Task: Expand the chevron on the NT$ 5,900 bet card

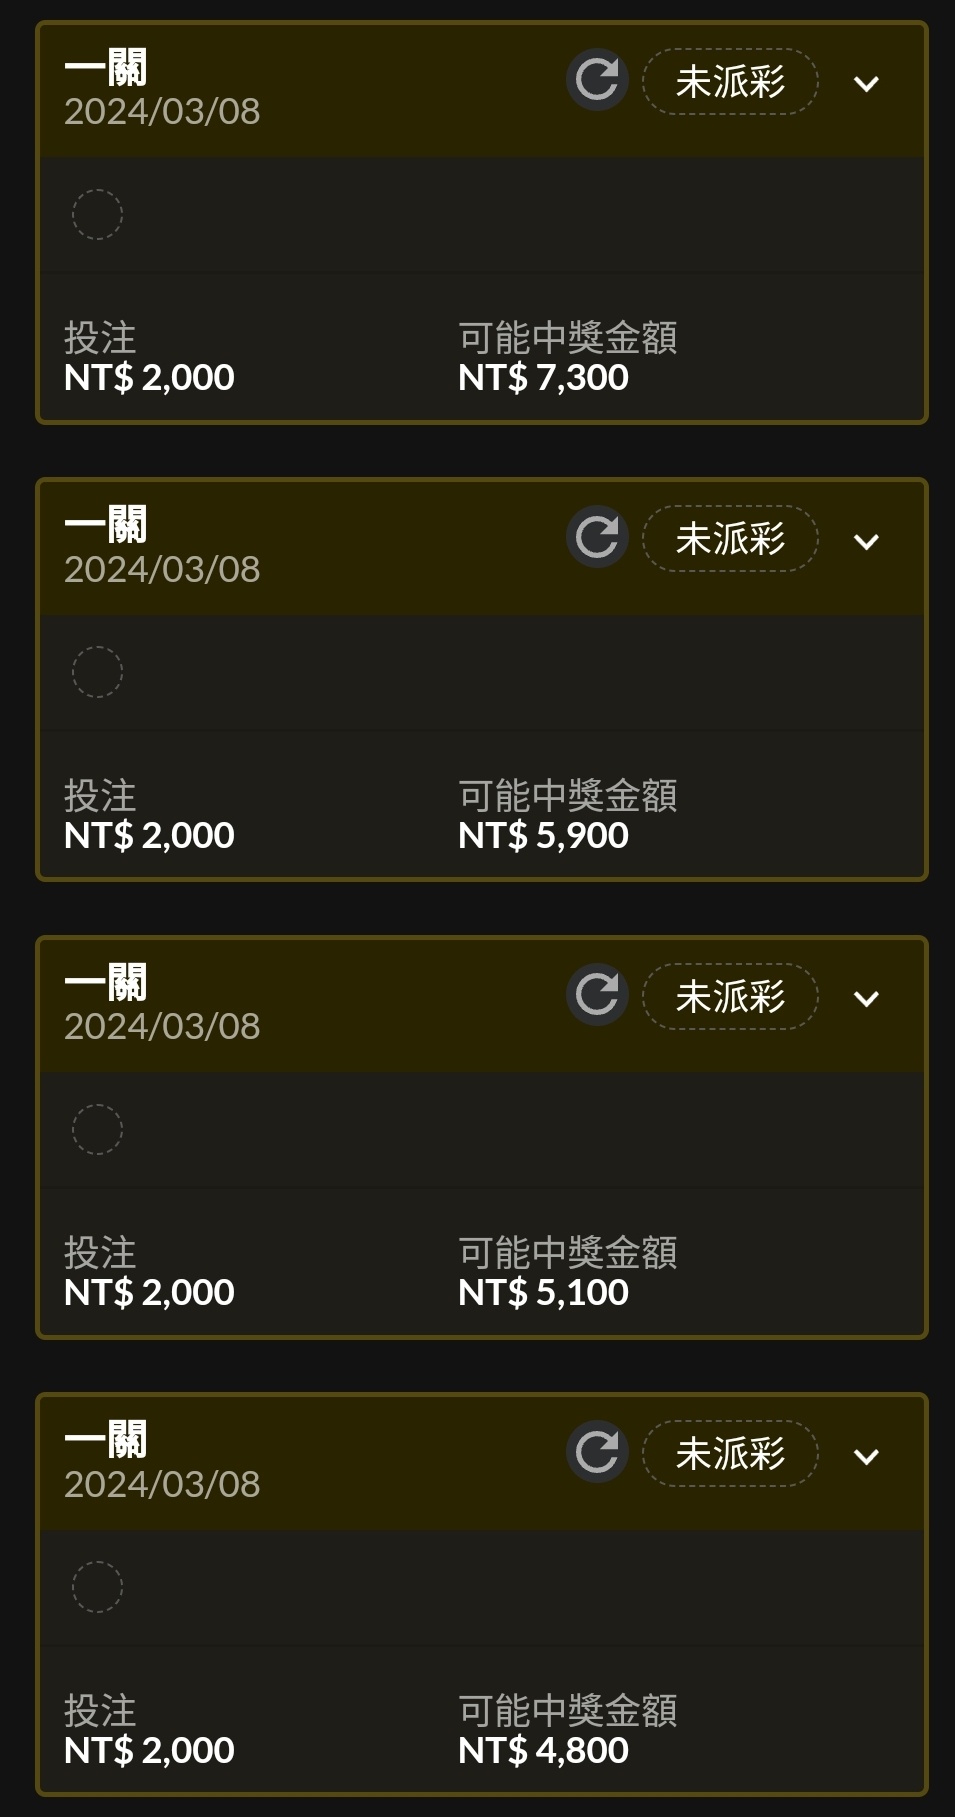Action: [x=866, y=542]
